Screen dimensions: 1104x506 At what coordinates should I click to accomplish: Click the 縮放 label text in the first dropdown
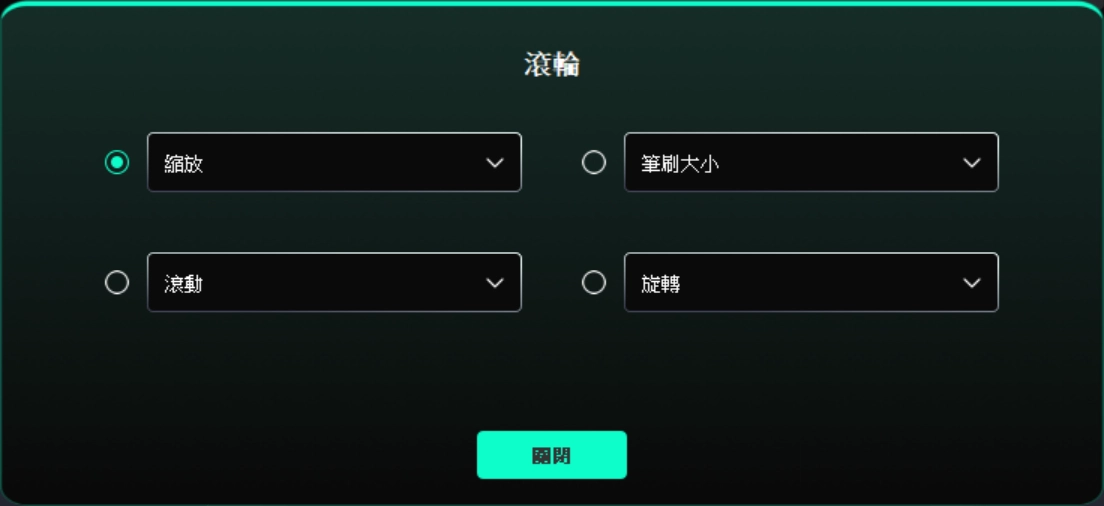(x=184, y=164)
